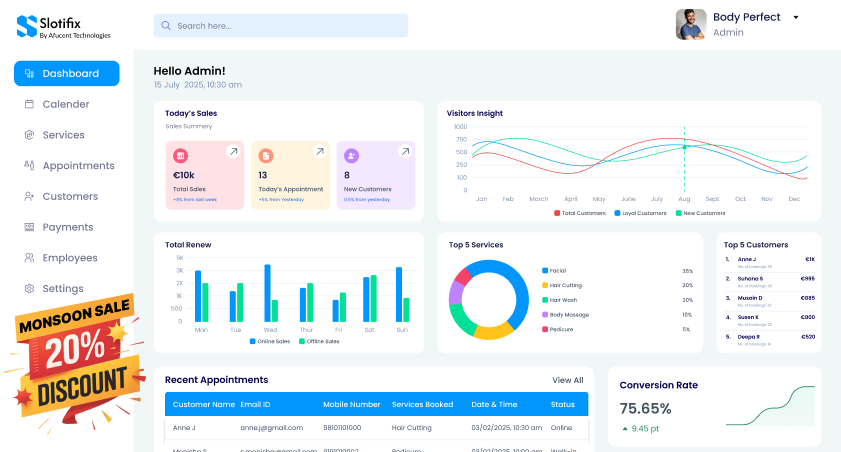This screenshot has height=452, width=841.
Task: Click the Facial color swatch in legend
Action: click(x=545, y=271)
